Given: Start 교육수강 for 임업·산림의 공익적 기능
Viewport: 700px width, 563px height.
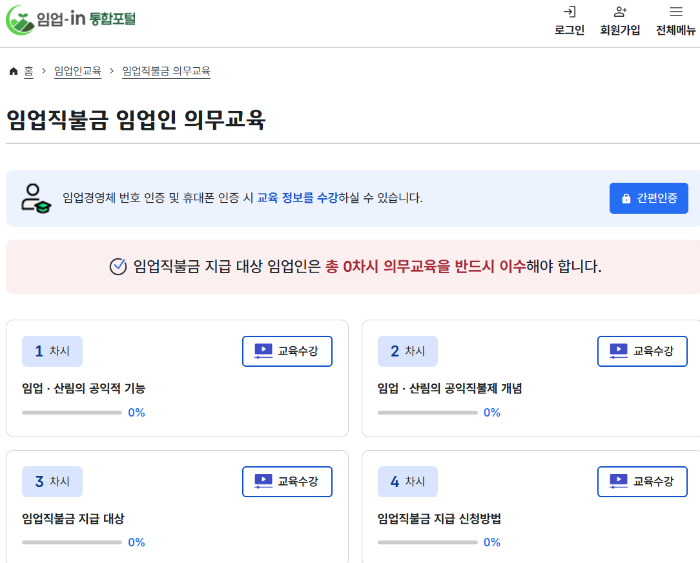Looking at the screenshot, I should [287, 351].
